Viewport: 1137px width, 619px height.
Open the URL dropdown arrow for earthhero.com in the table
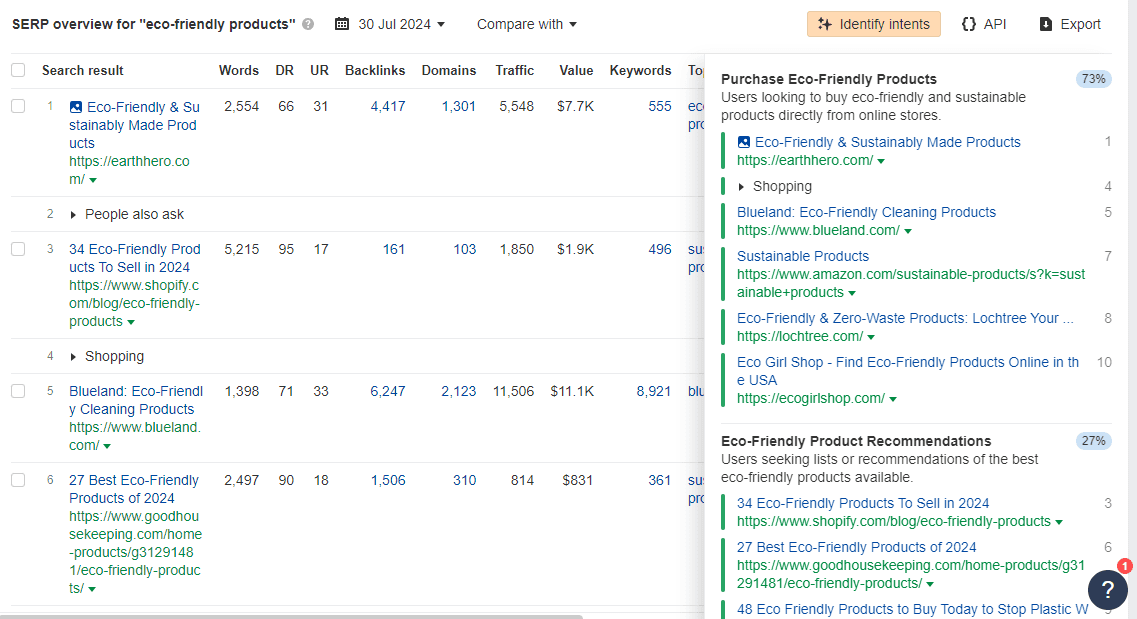coord(93,180)
